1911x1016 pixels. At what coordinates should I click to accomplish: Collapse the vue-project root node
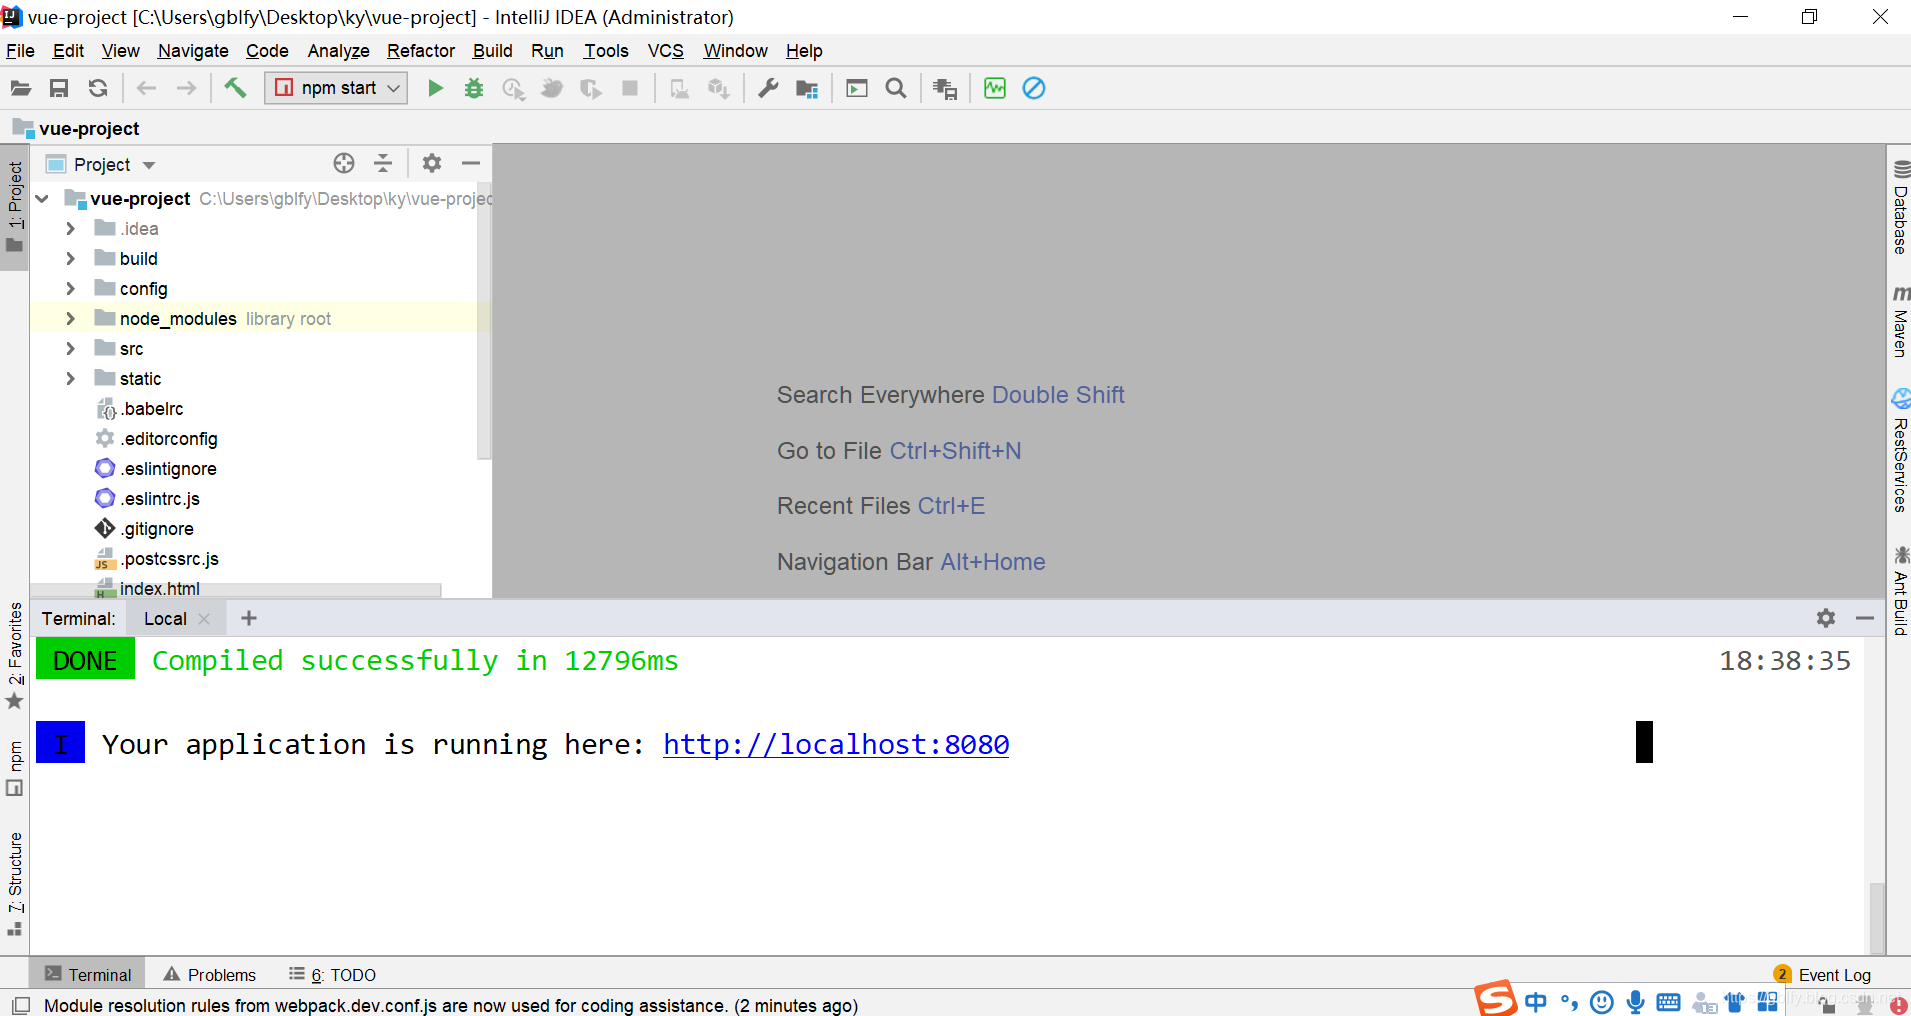tap(42, 199)
